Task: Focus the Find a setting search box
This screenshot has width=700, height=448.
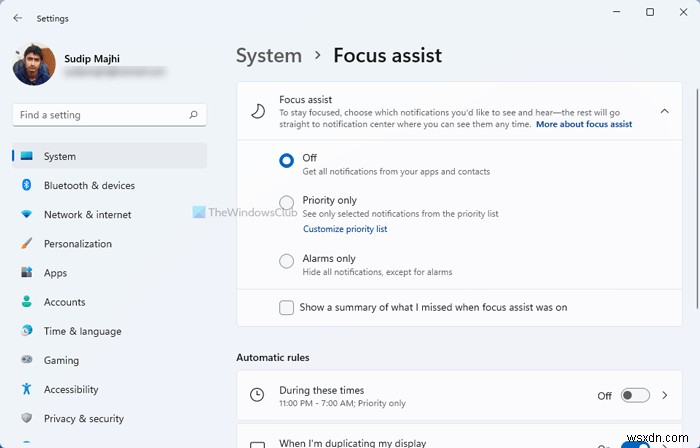Action: tap(109, 115)
